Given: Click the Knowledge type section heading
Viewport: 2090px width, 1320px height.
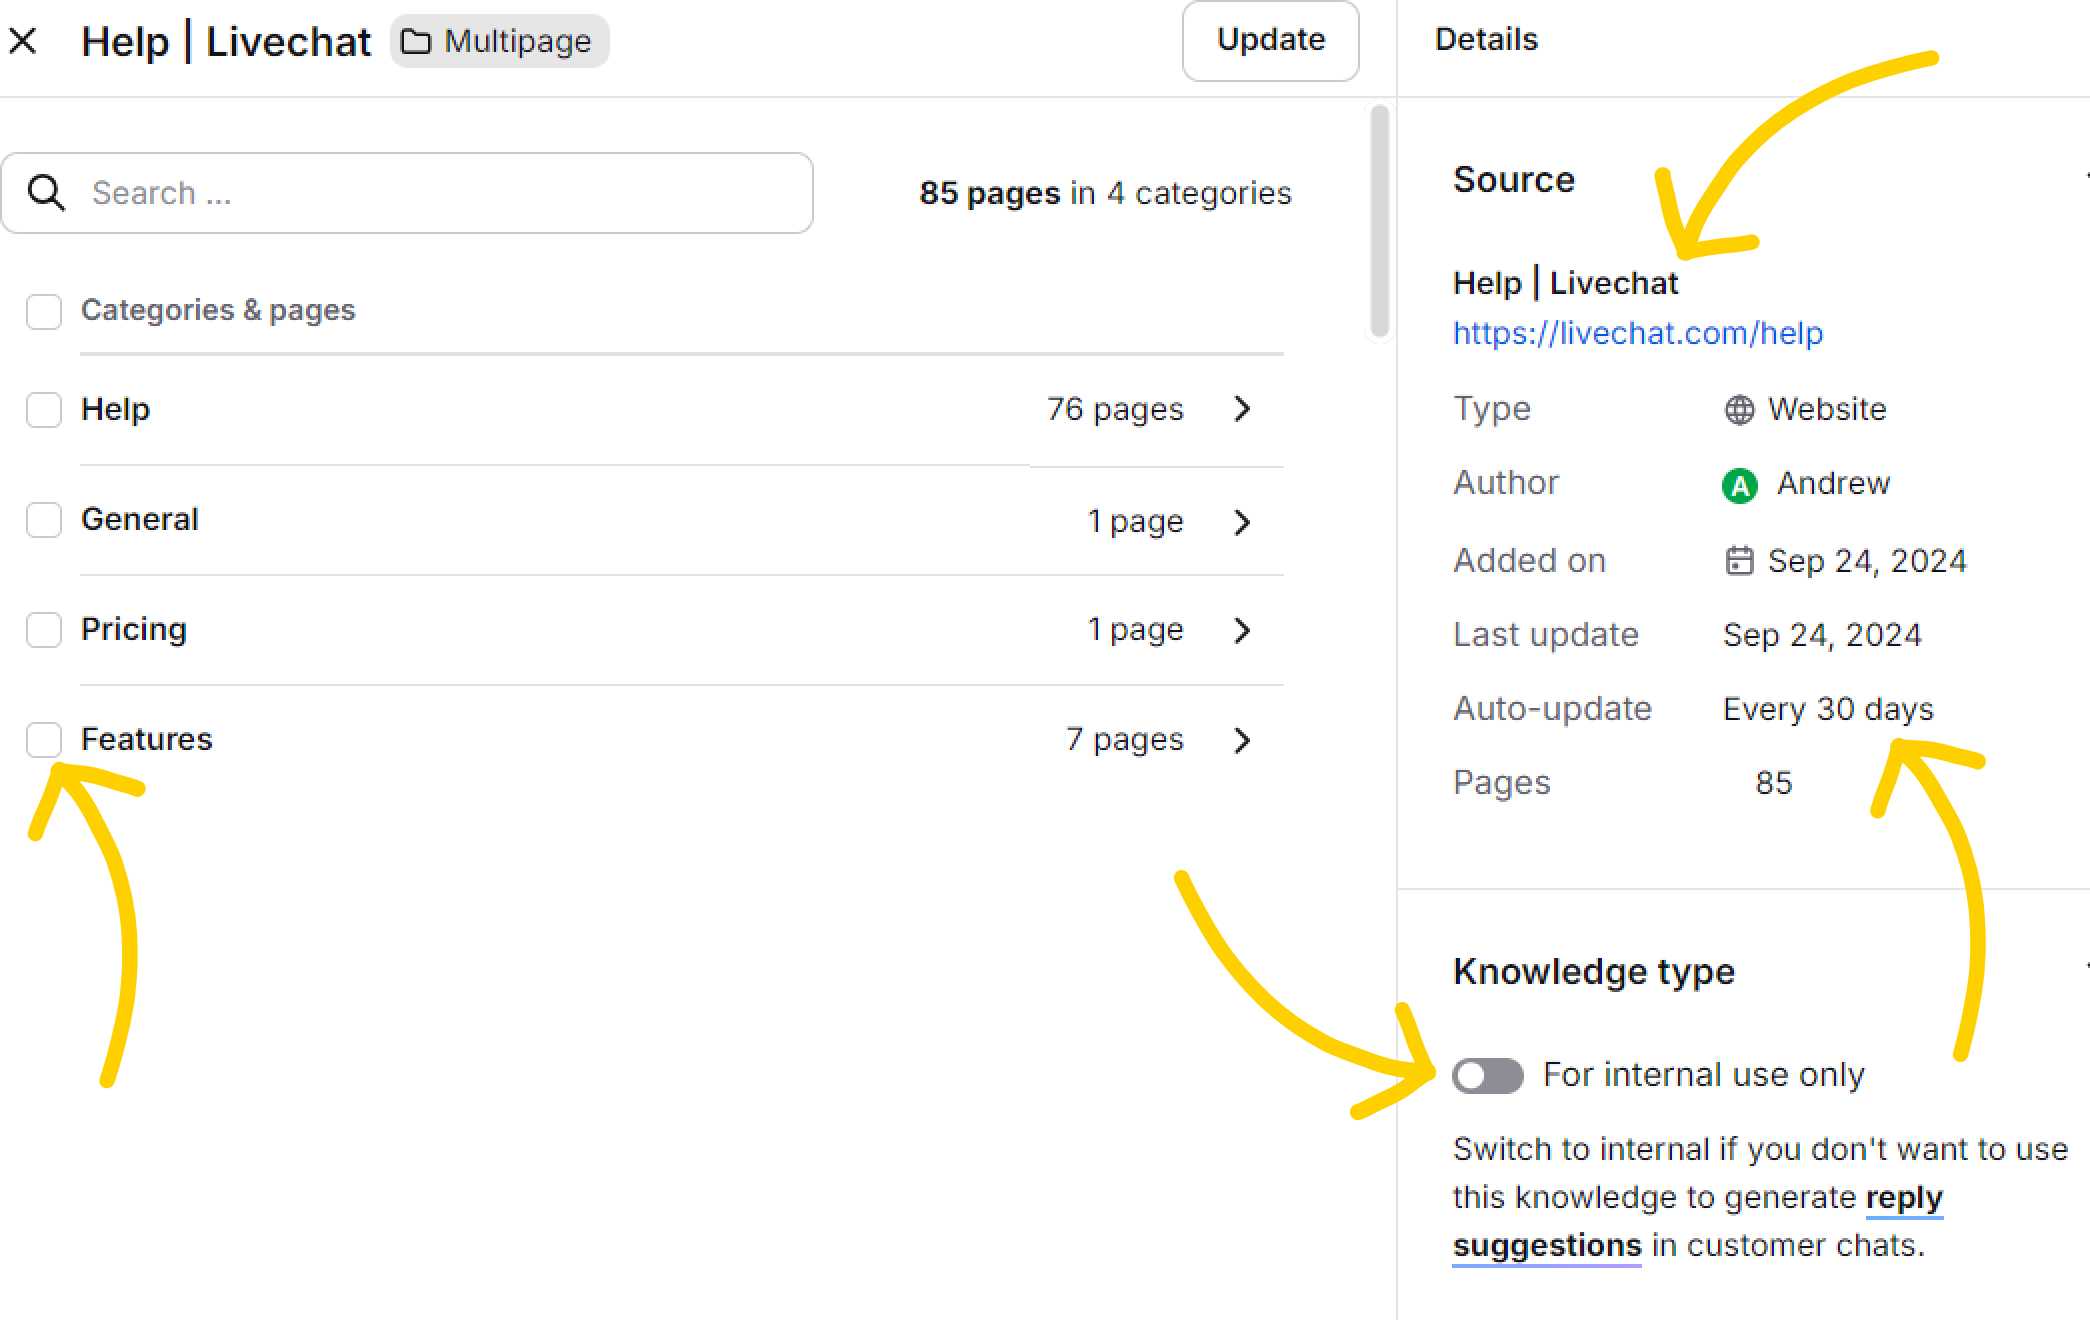Looking at the screenshot, I should pos(1594,972).
